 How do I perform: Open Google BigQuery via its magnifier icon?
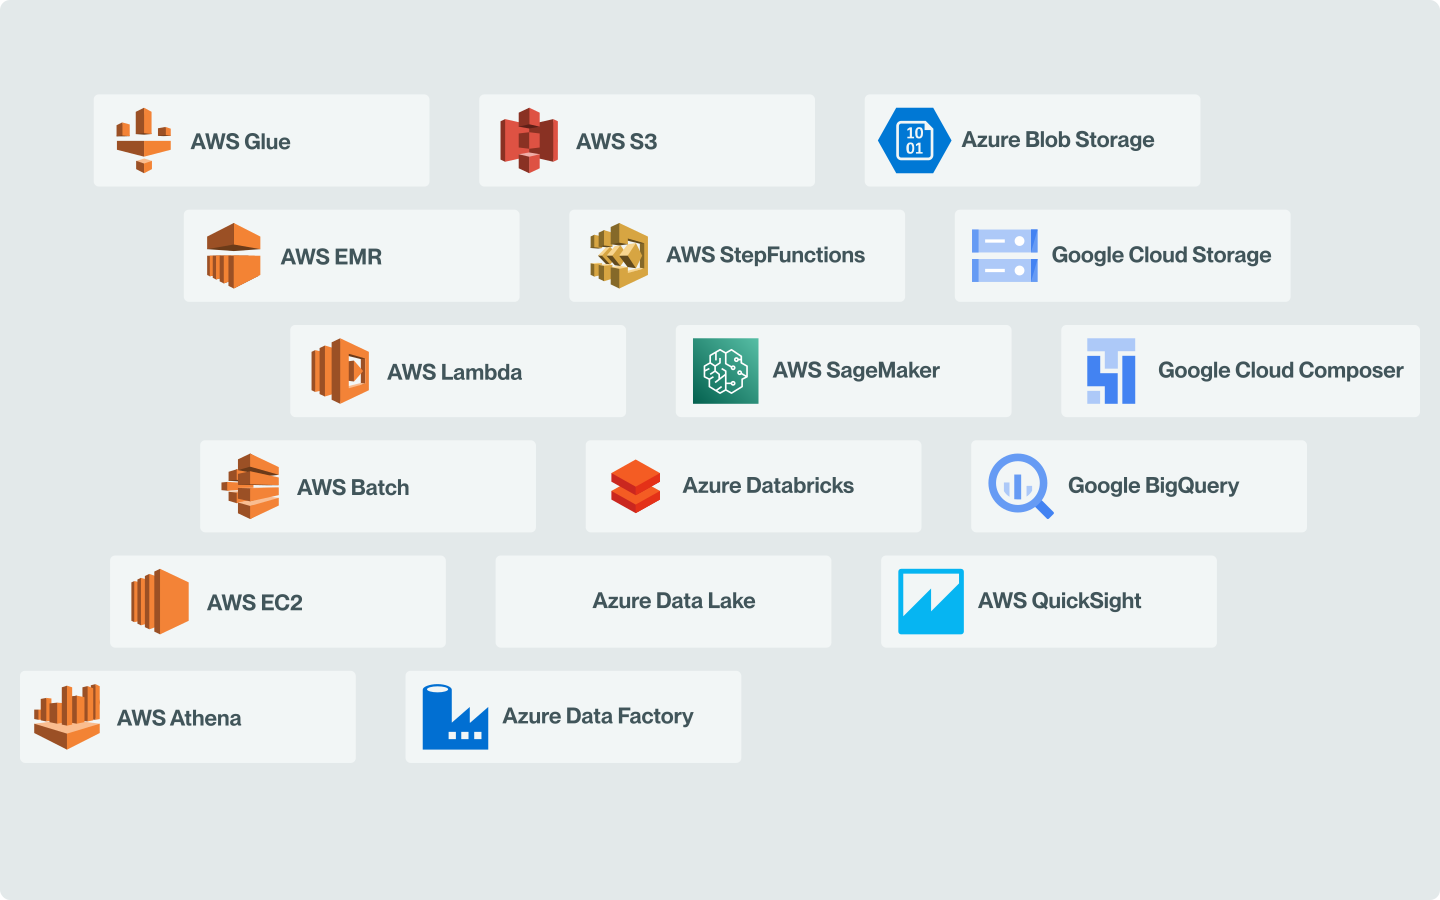tap(1020, 486)
